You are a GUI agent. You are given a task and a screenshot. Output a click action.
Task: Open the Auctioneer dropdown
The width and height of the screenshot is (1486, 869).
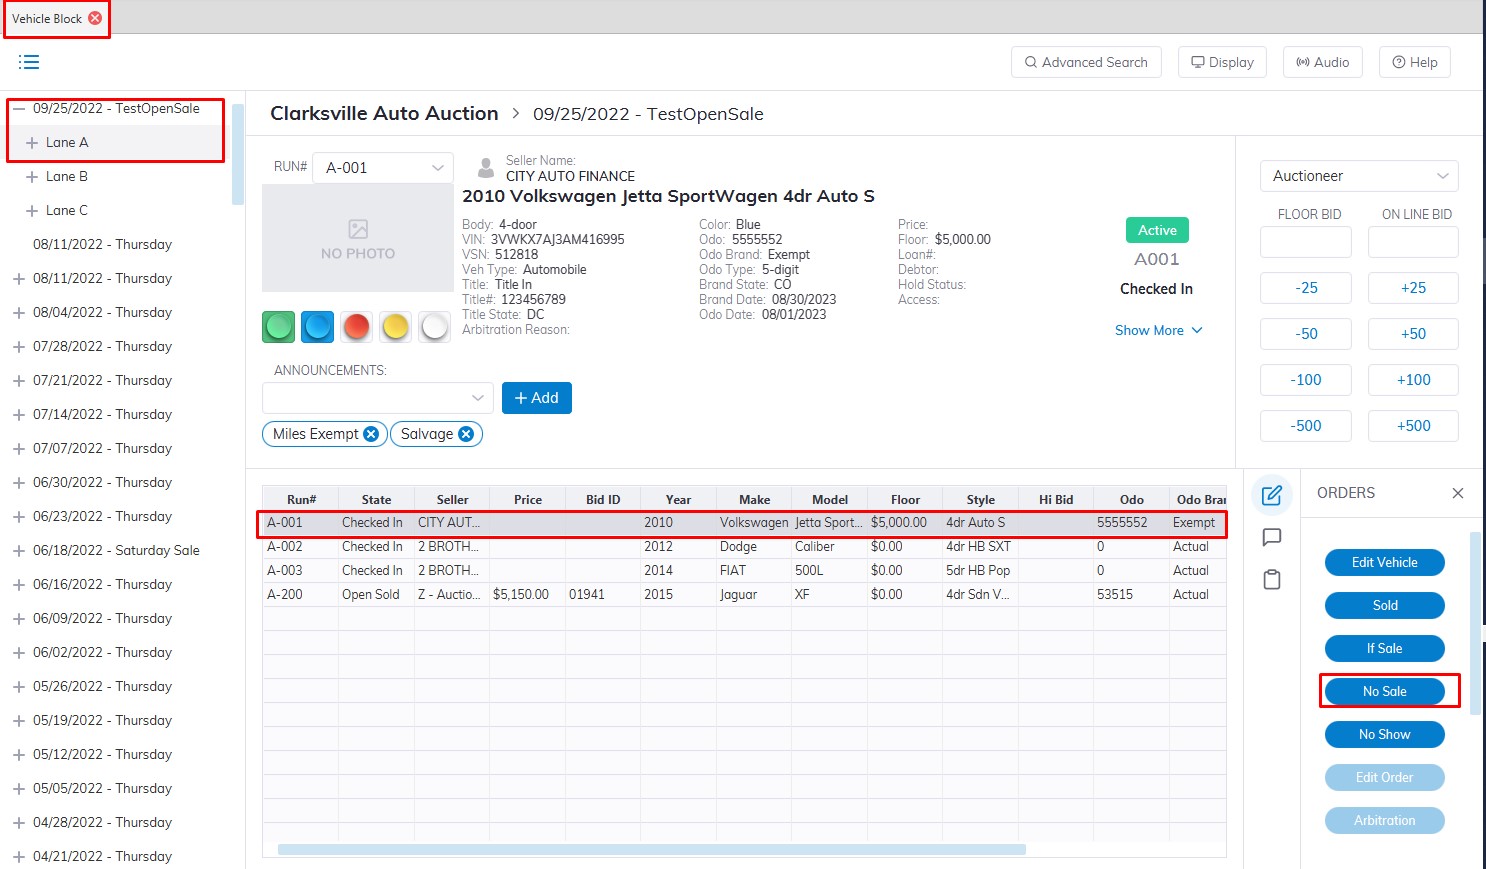[x=1358, y=176]
